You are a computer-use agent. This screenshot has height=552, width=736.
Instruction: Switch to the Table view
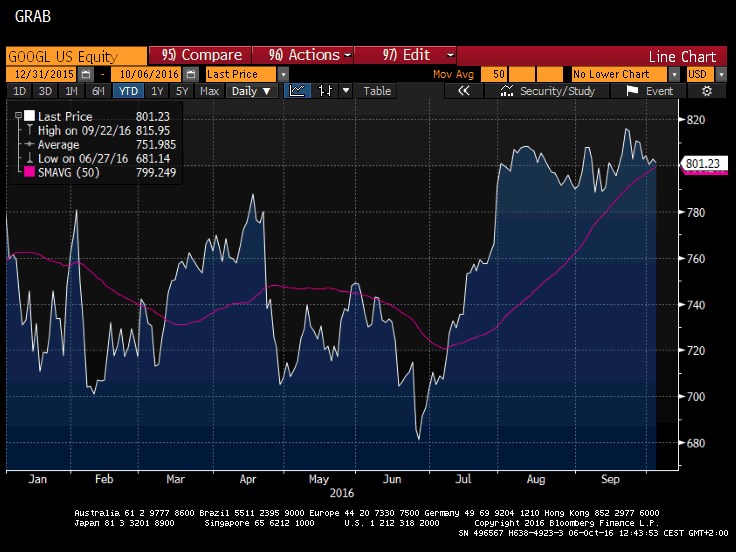(x=377, y=91)
